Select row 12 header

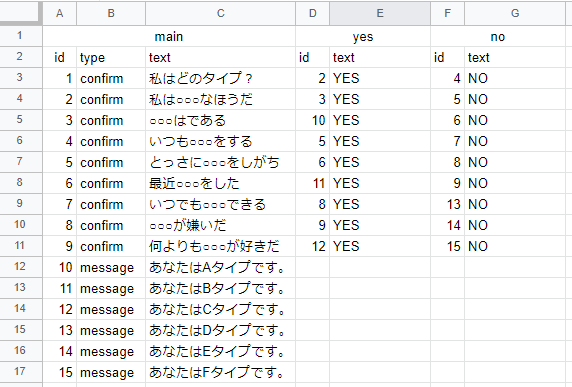click(21, 267)
